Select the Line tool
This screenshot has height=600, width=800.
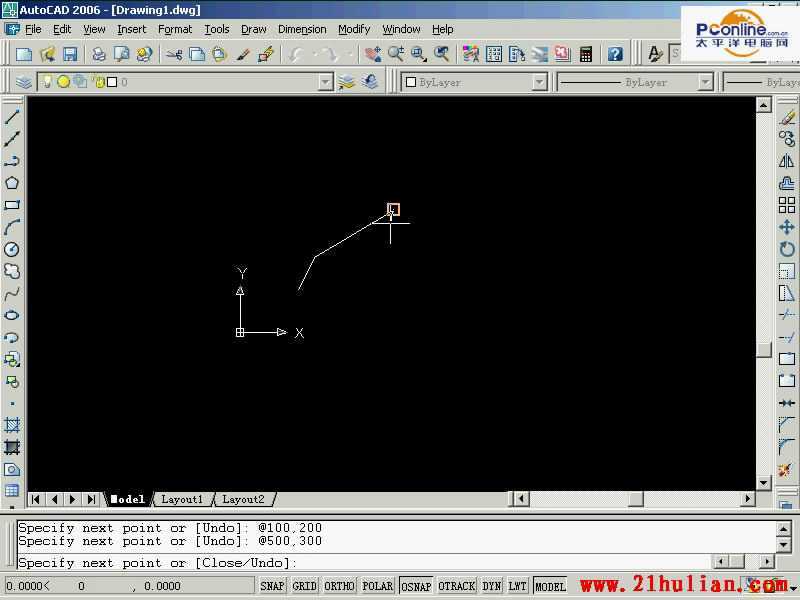point(12,117)
